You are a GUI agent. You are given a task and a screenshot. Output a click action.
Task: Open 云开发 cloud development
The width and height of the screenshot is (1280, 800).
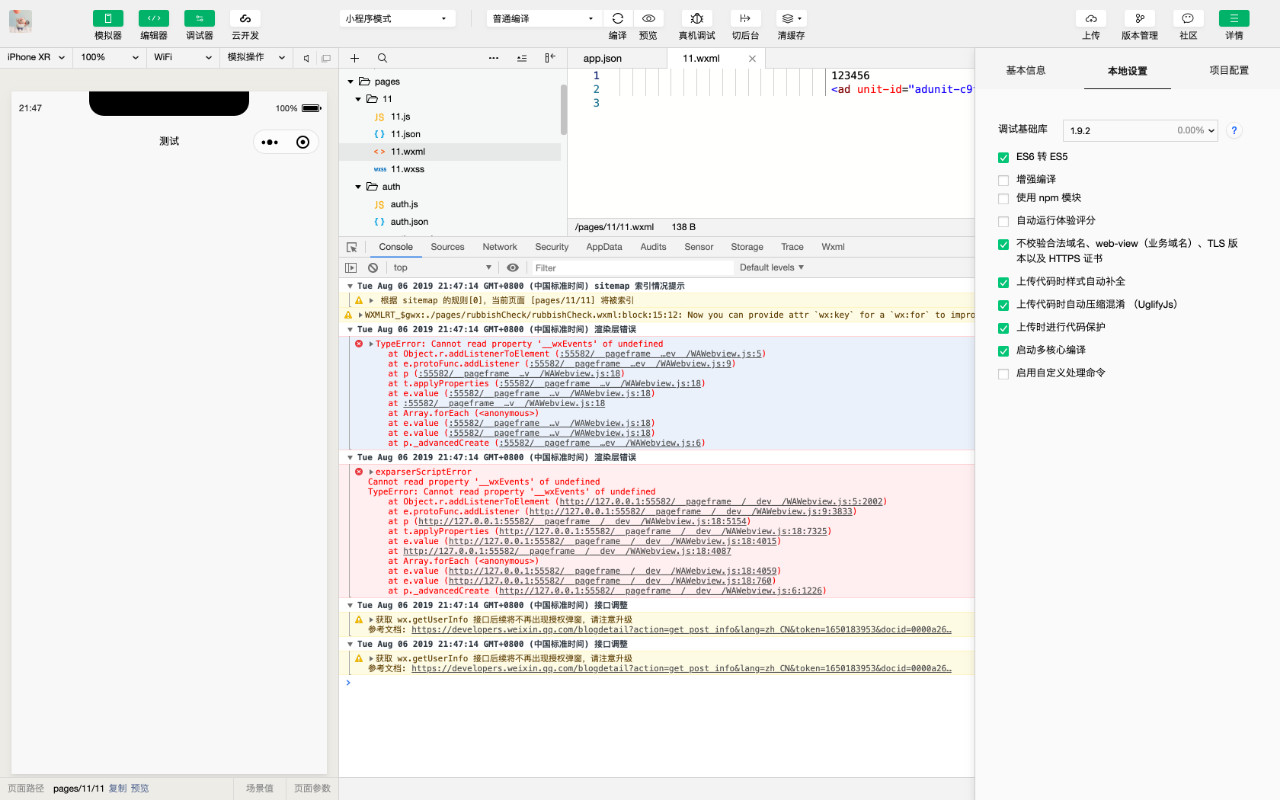point(245,18)
